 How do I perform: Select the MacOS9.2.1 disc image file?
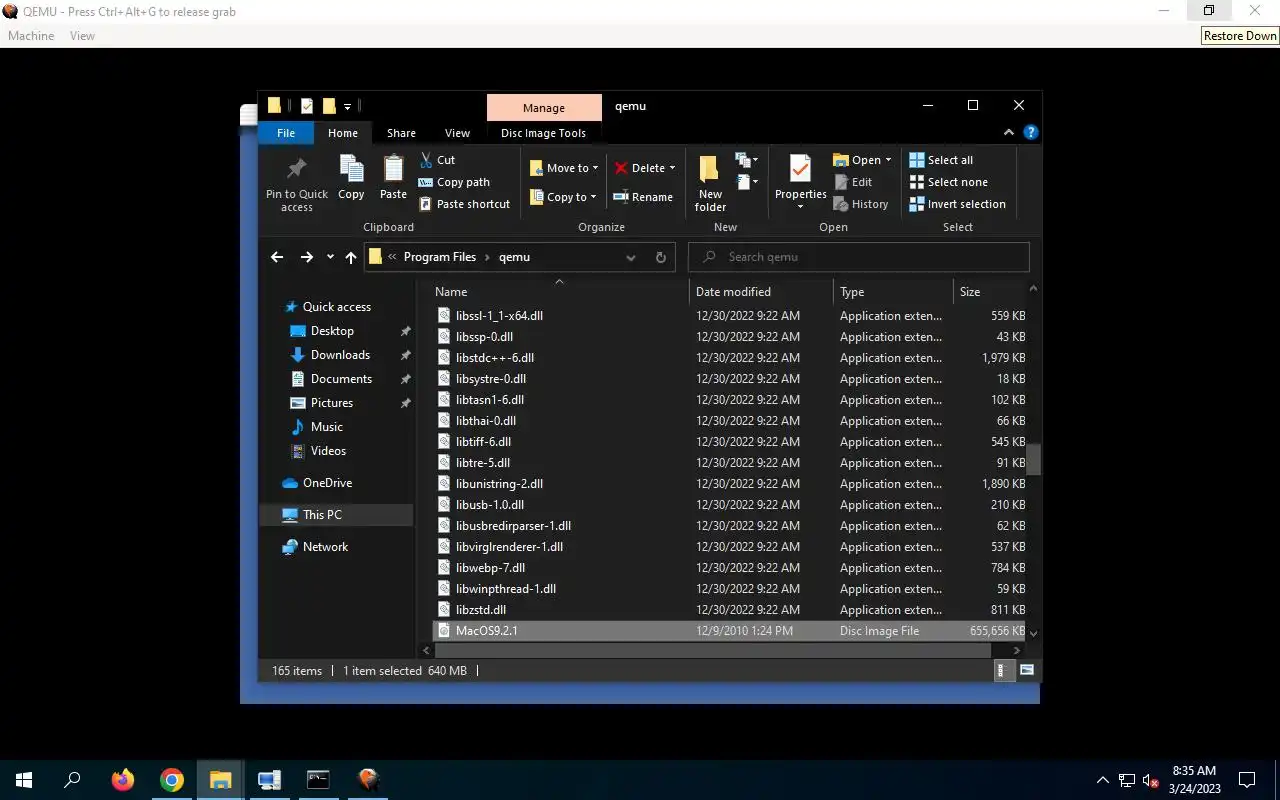[x=729, y=631]
